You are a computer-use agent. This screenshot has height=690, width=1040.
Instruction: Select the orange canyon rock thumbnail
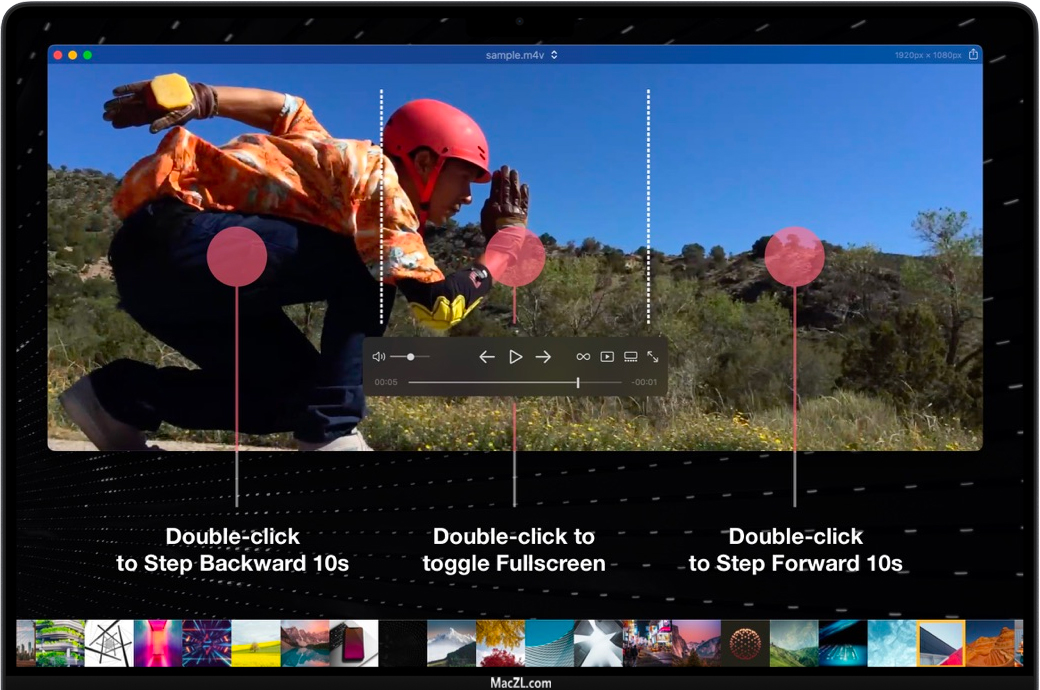990,643
